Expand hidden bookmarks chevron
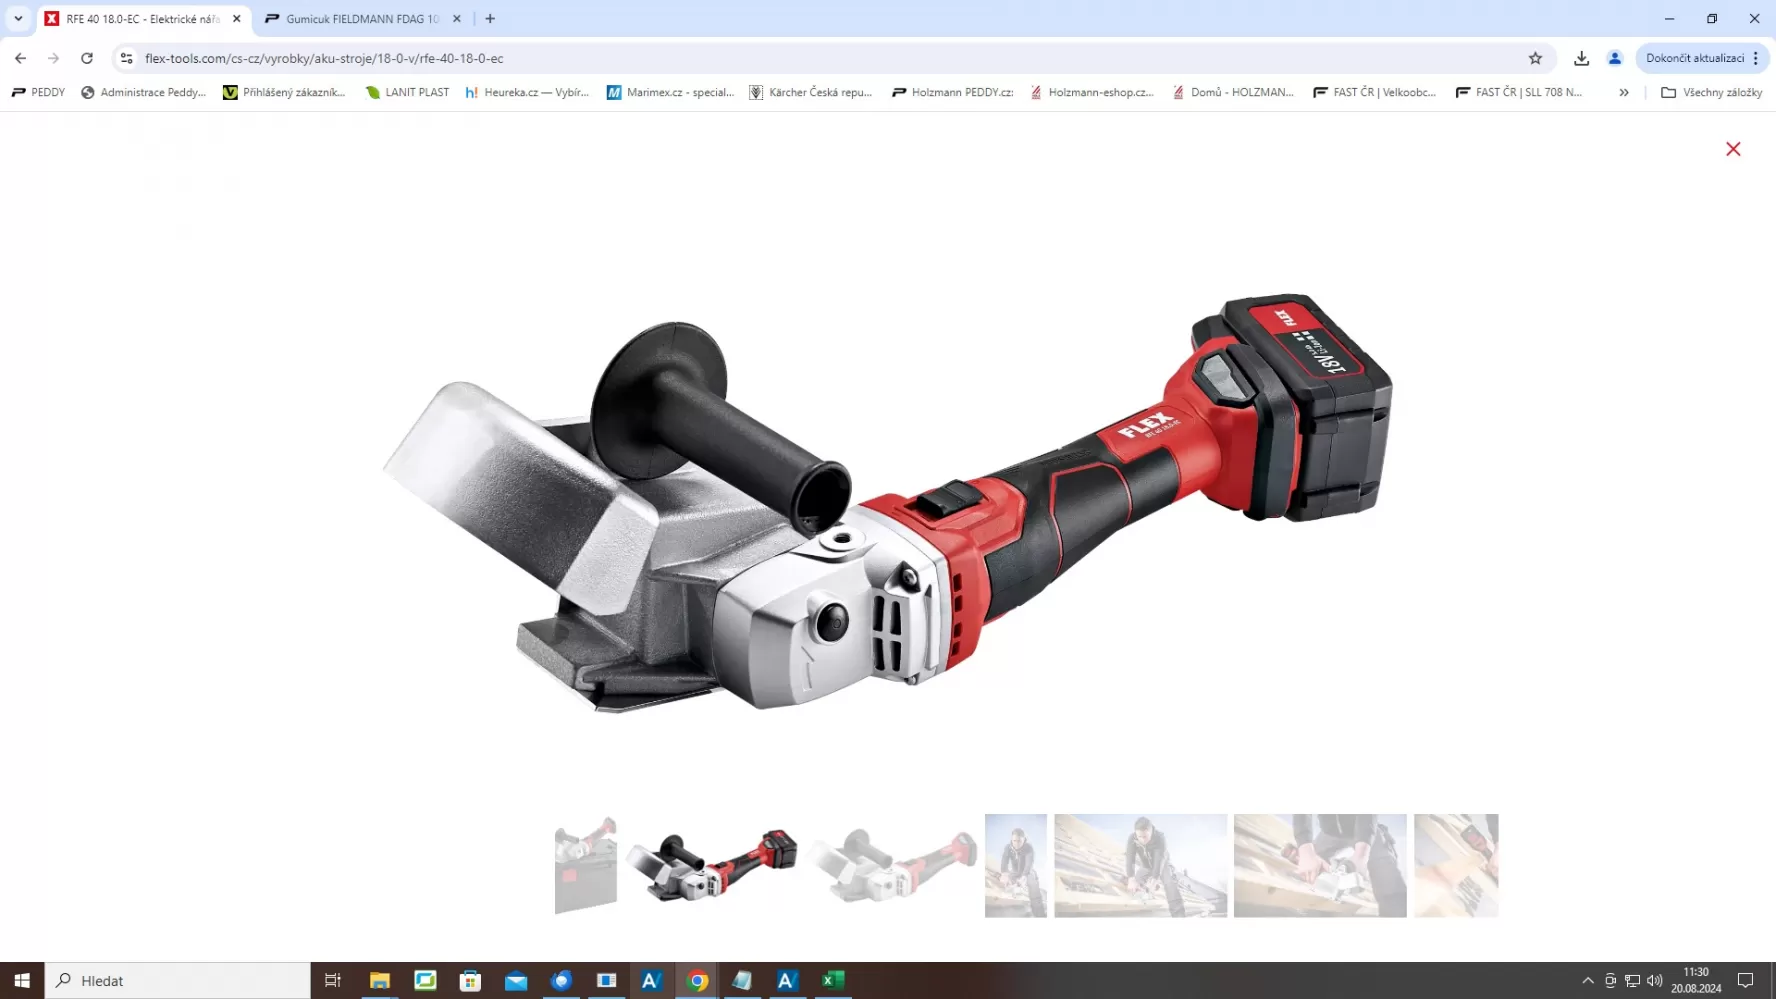Viewport: 1776px width, 999px height. (1624, 92)
